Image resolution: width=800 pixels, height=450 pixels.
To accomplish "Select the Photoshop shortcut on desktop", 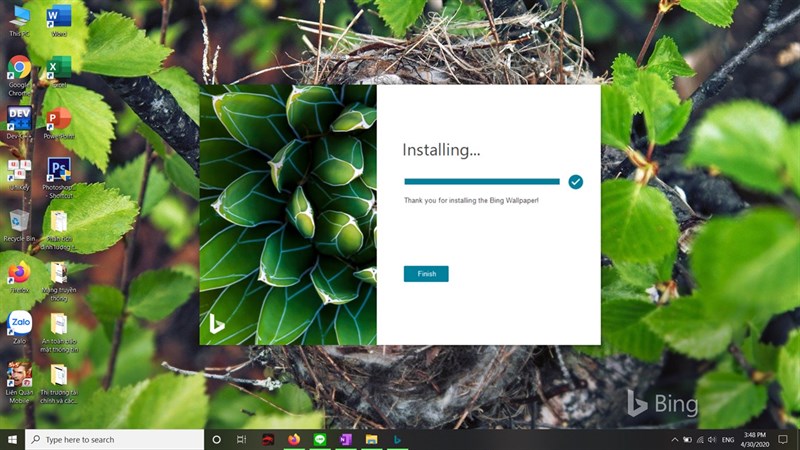I will coord(59,178).
